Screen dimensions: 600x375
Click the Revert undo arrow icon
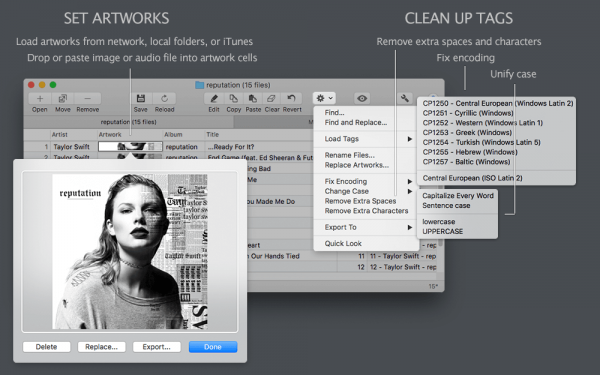click(292, 99)
